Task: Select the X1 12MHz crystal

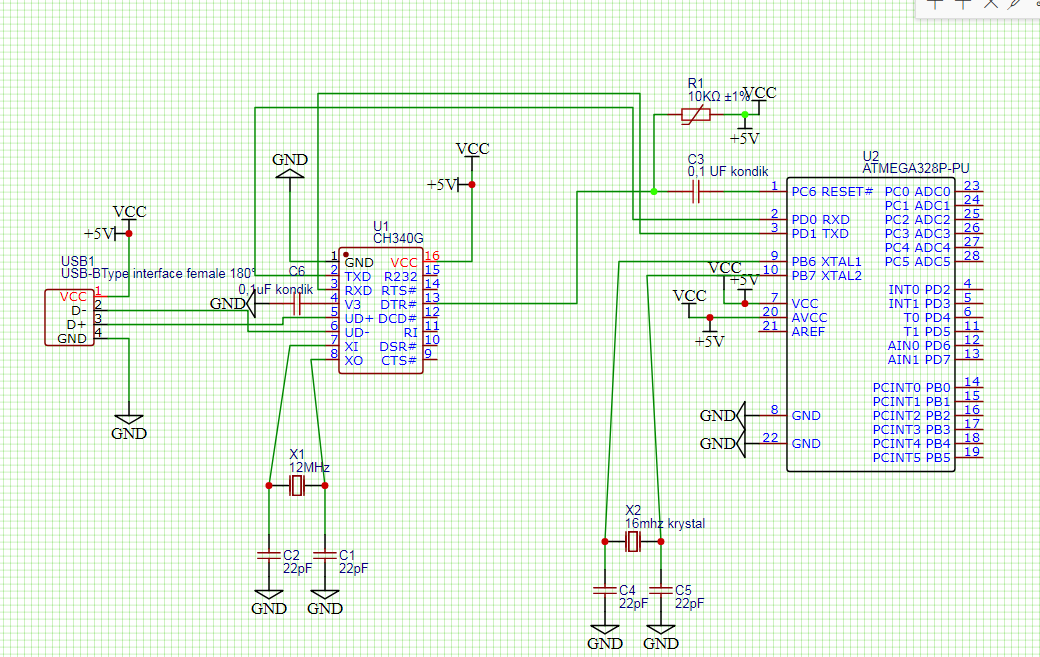Action: pos(297,486)
